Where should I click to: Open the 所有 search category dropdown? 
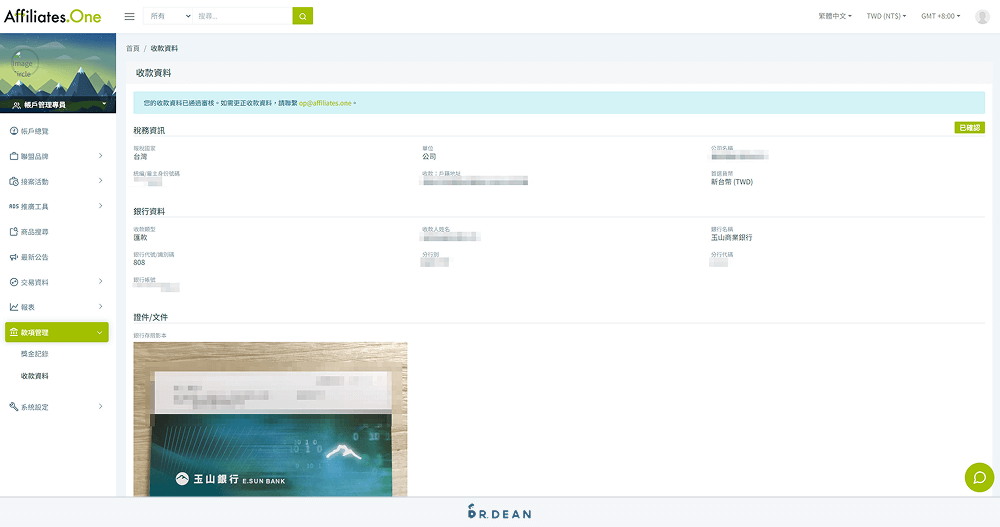tap(168, 17)
